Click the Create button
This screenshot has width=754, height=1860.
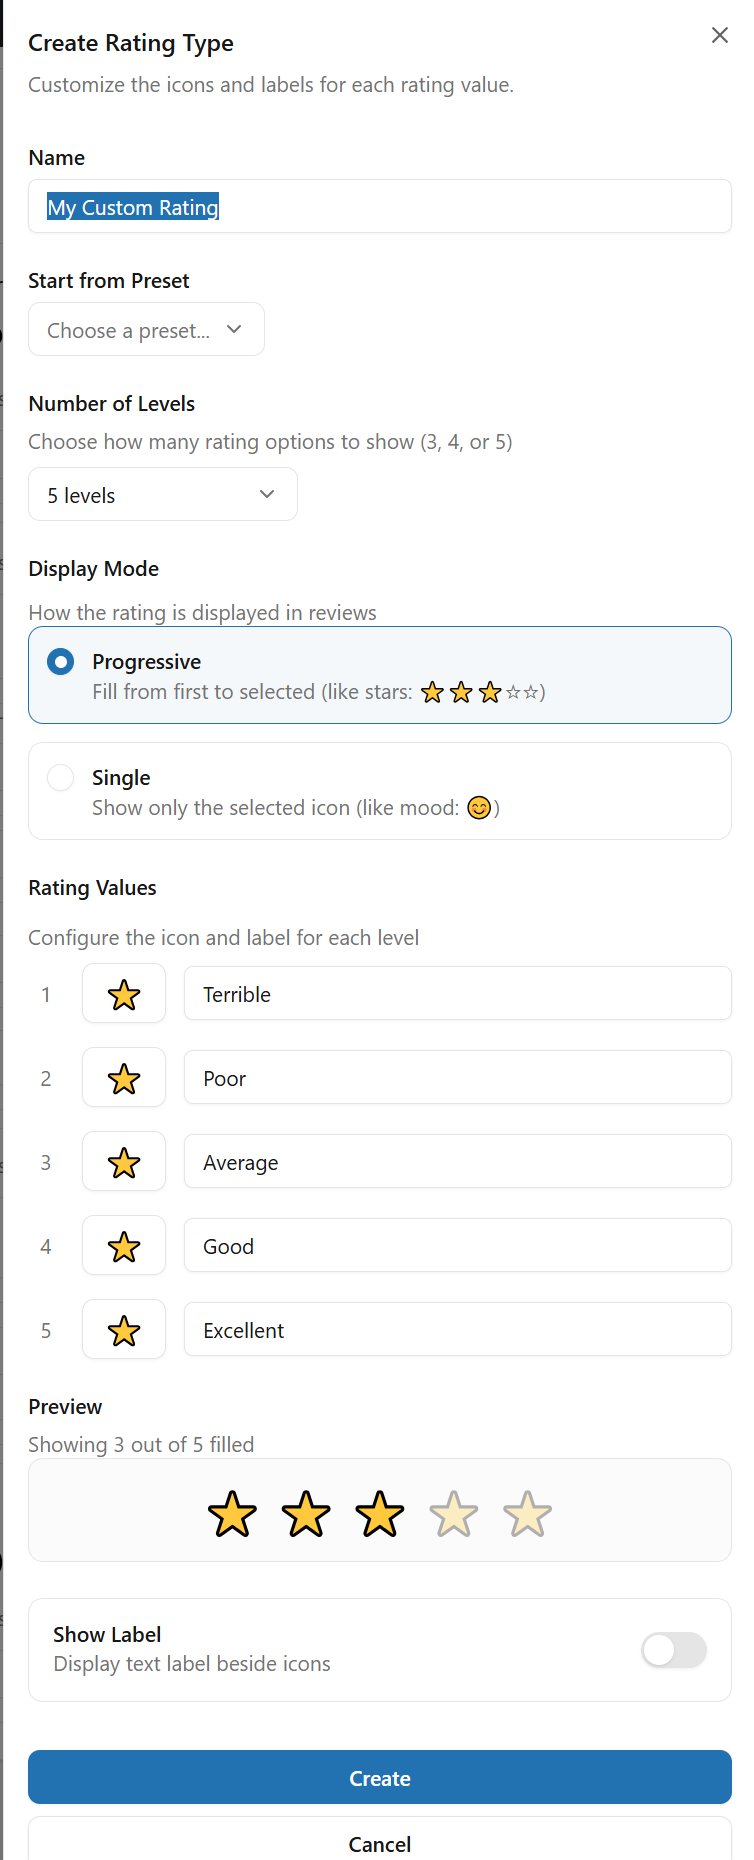(x=380, y=1778)
